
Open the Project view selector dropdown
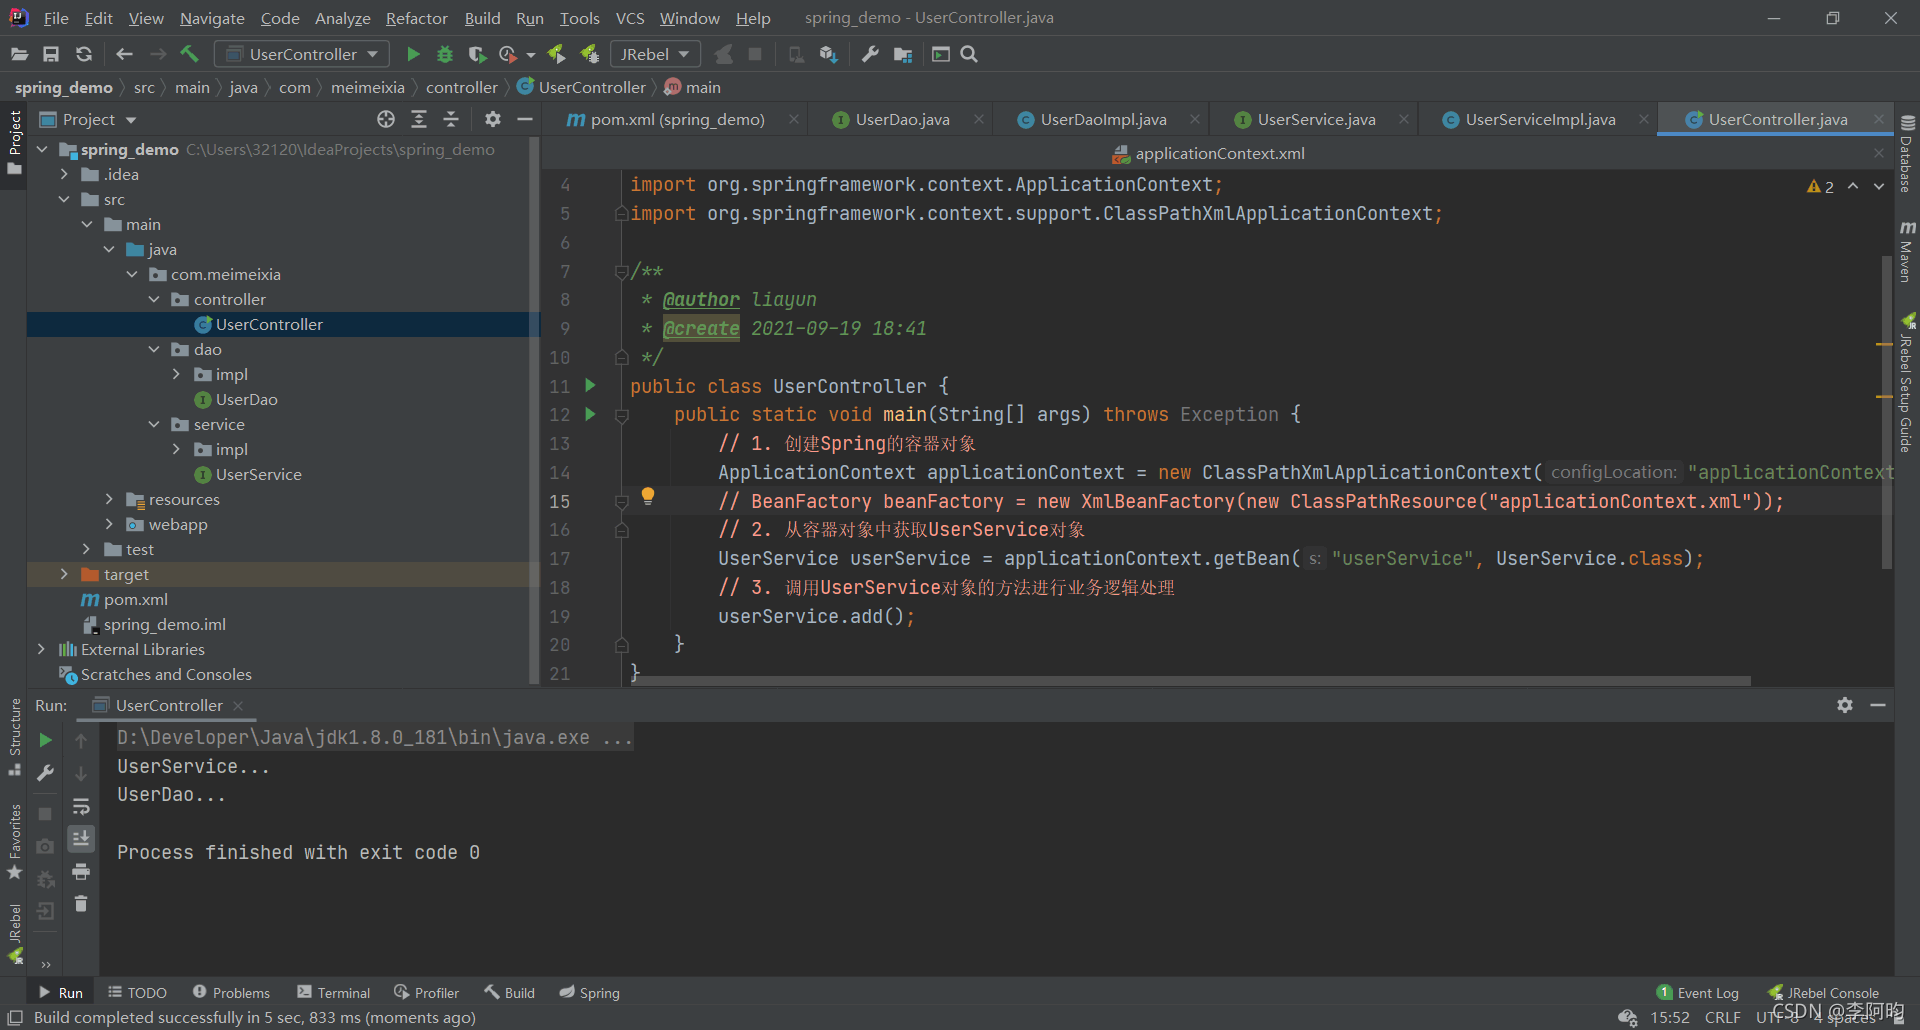88,119
